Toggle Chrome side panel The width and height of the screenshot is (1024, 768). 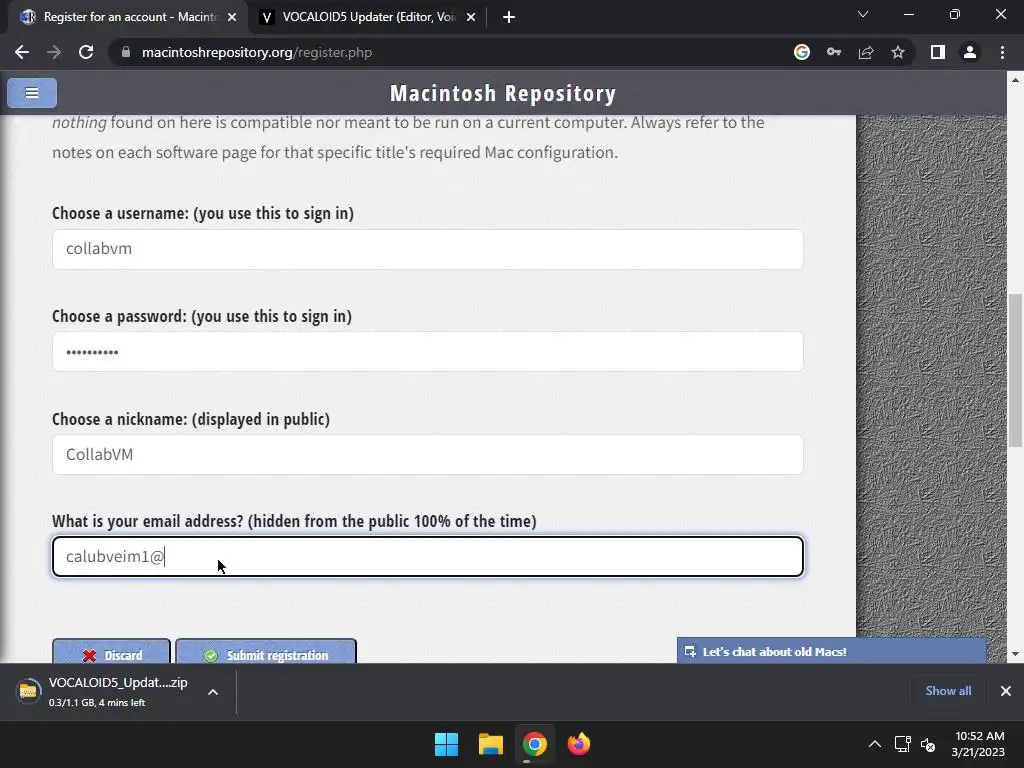[938, 52]
